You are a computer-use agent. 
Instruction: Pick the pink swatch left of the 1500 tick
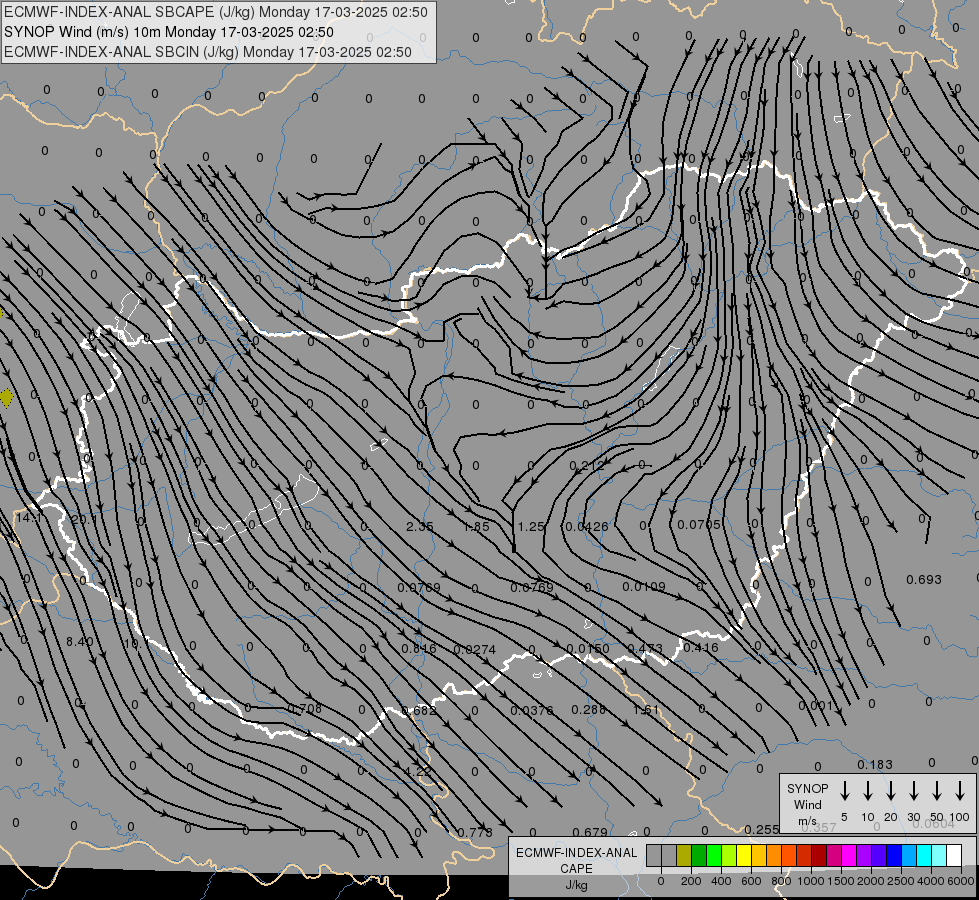834,855
